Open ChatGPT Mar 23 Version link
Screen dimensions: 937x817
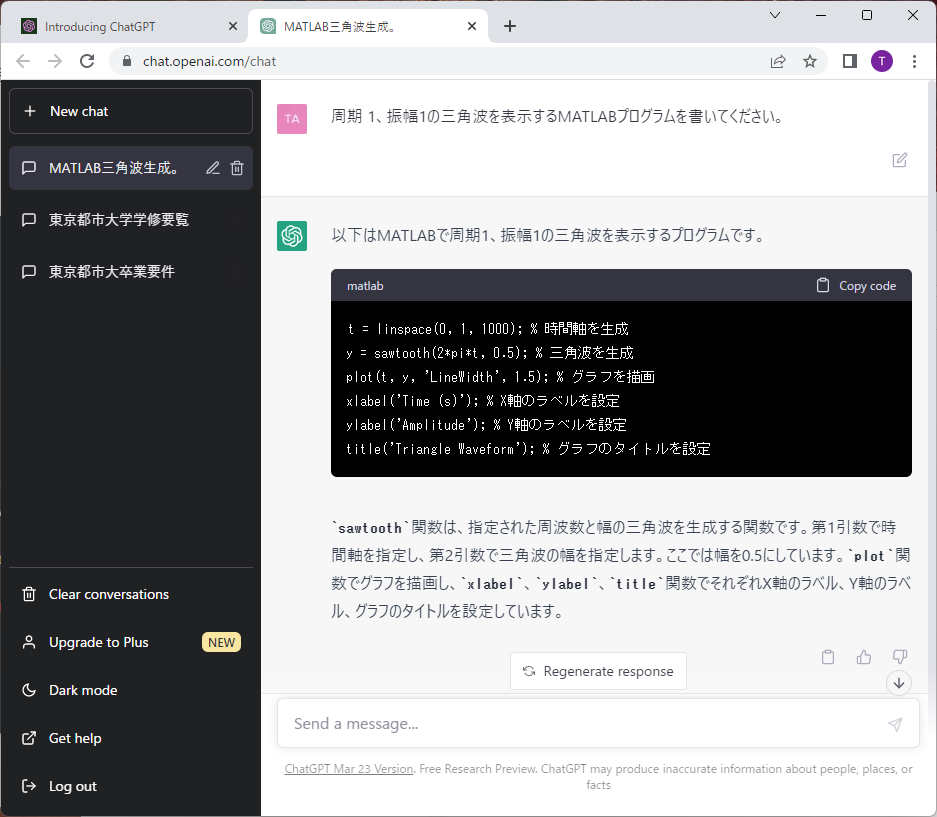[349, 769]
